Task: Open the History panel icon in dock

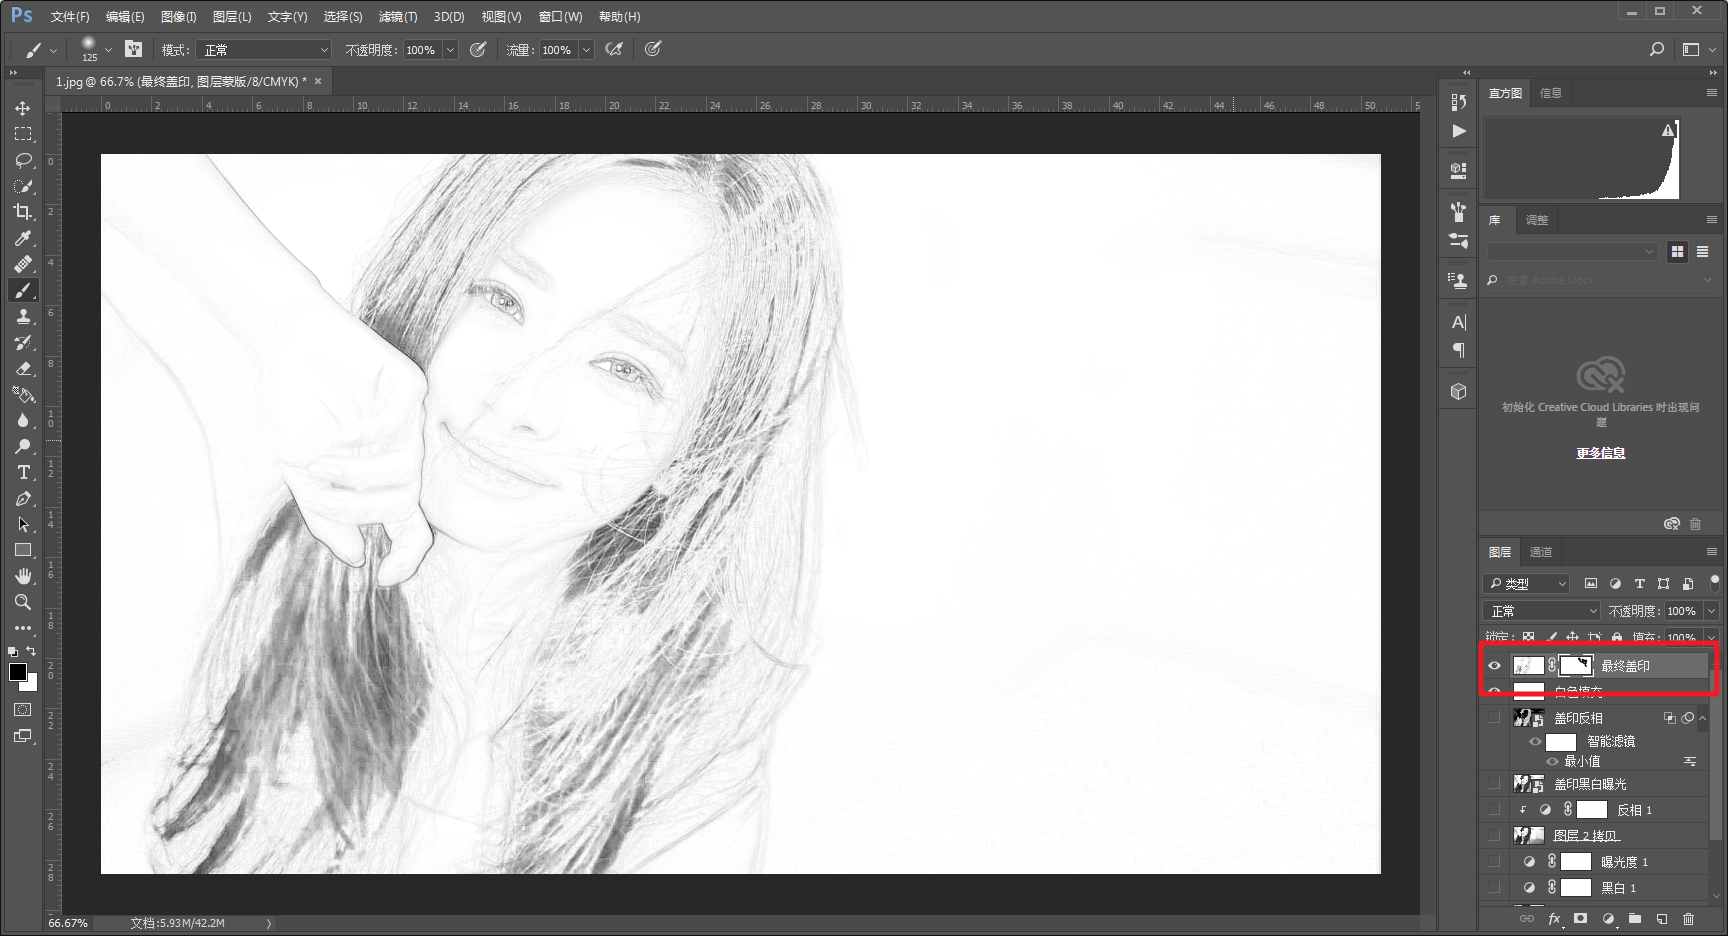Action: click(x=1459, y=102)
